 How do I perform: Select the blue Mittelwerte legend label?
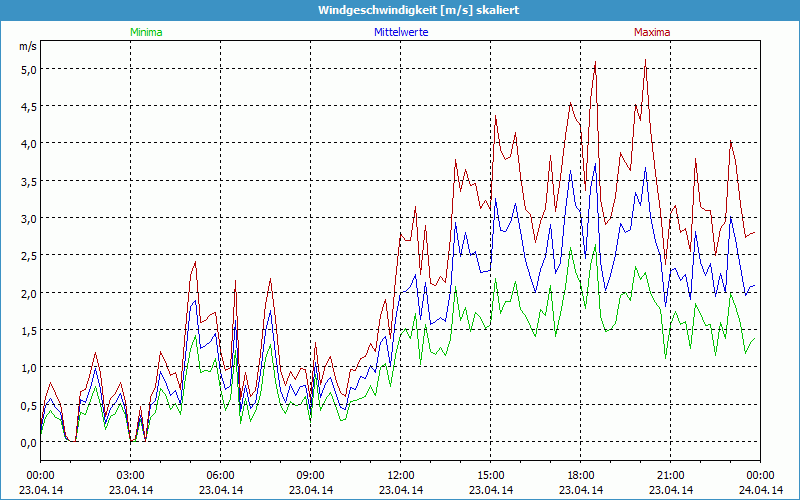click(x=400, y=32)
